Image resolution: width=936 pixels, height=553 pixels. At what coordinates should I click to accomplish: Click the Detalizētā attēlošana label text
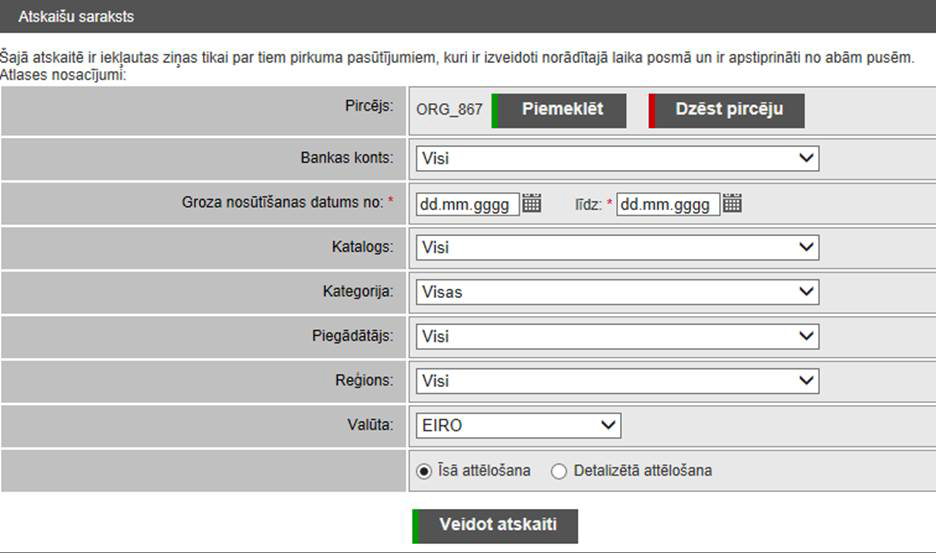tap(643, 471)
